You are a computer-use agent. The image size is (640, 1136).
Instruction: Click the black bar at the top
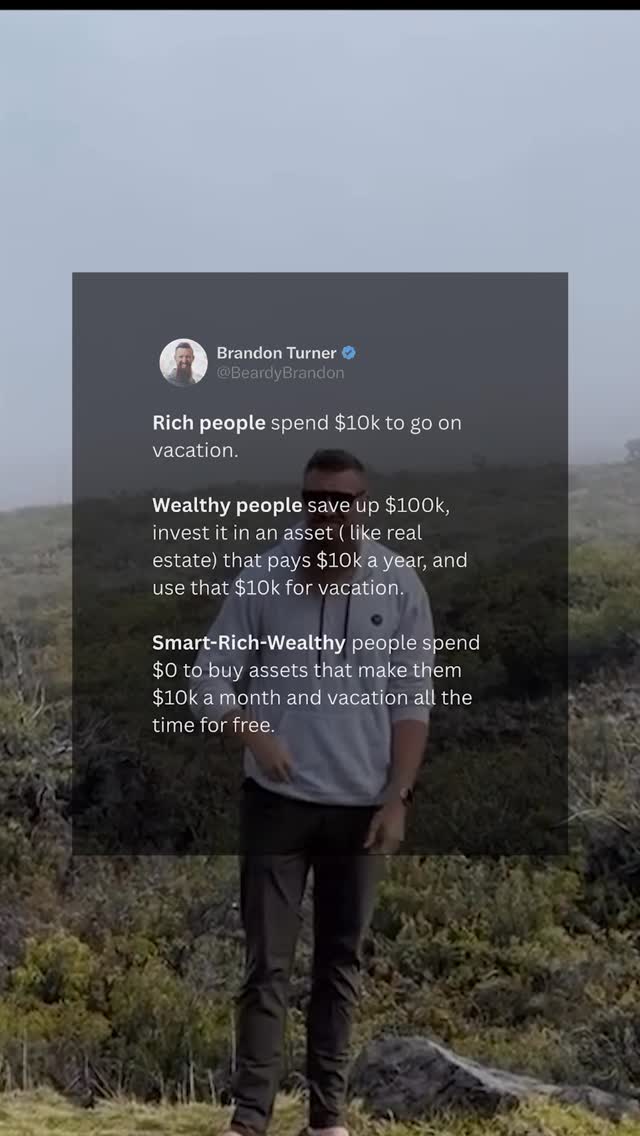coord(320,4)
